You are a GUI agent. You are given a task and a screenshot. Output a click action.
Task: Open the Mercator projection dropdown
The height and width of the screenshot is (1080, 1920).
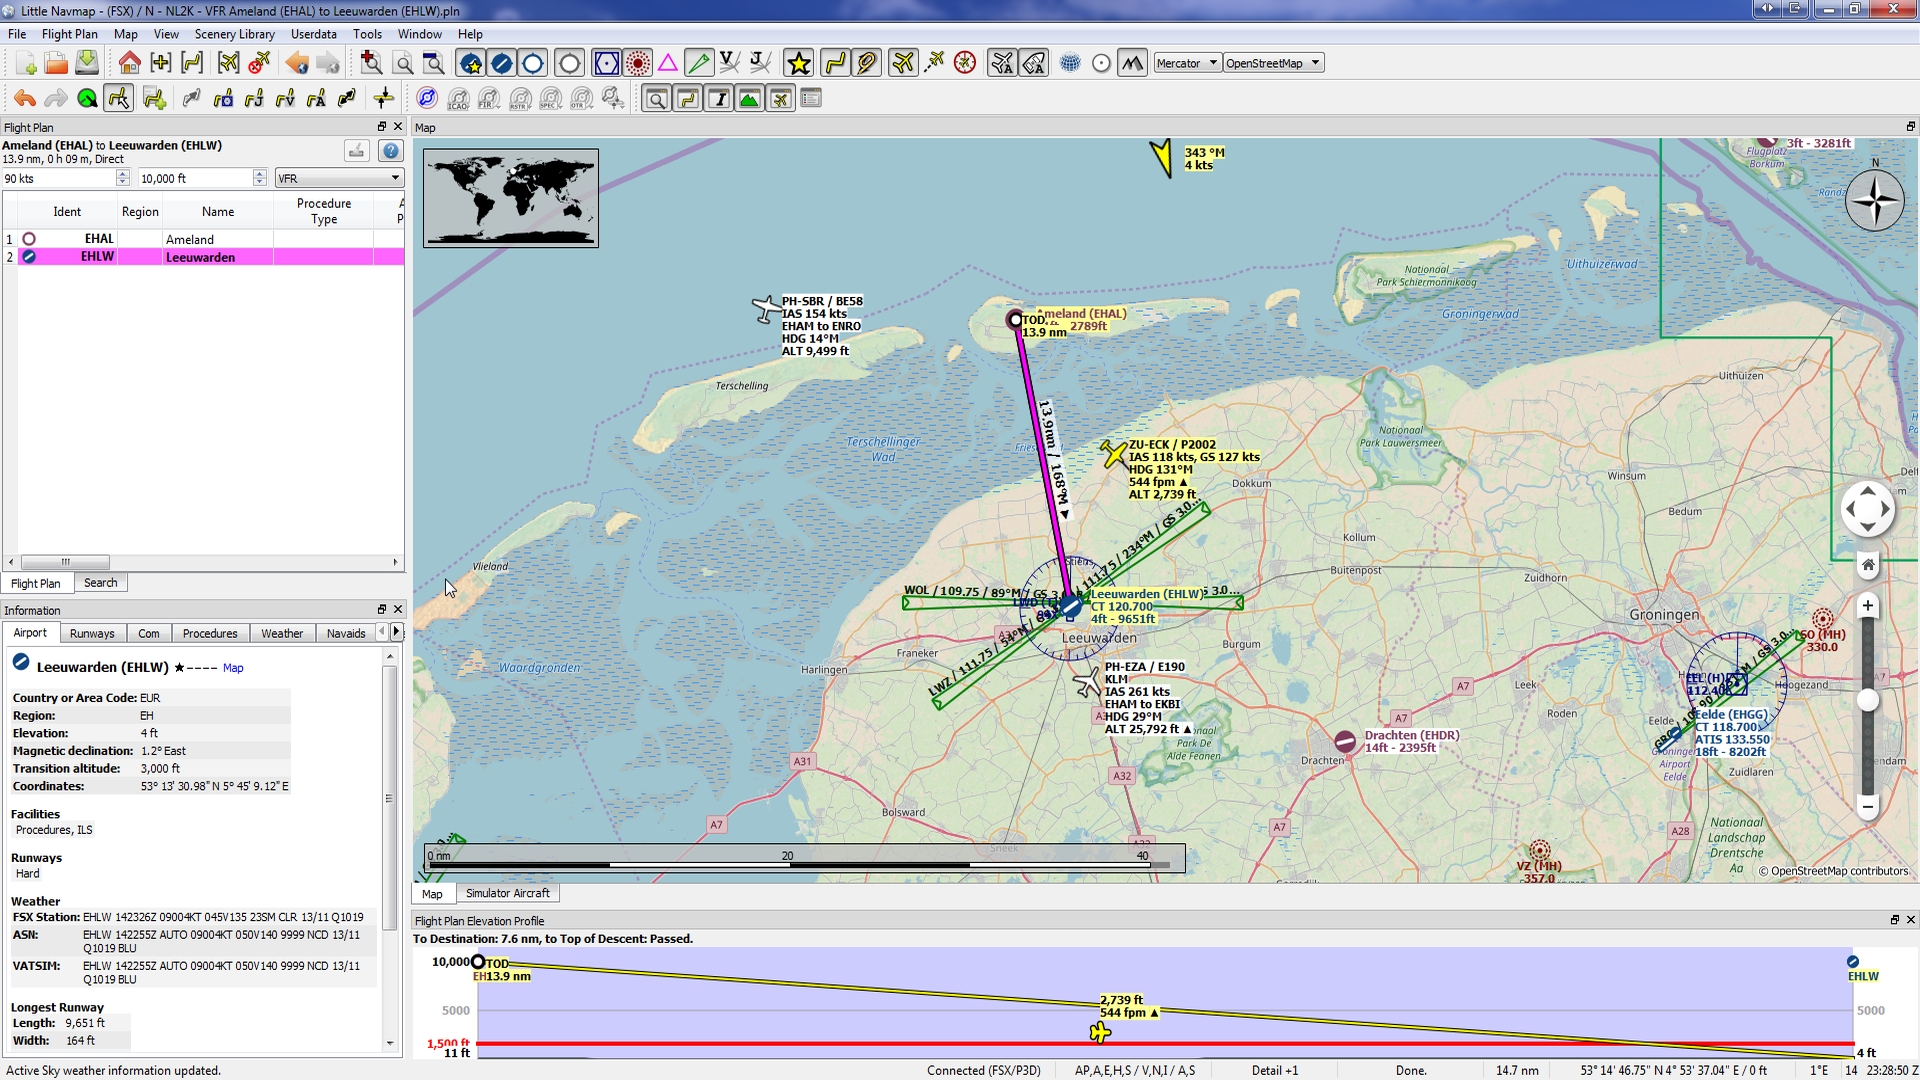(x=1187, y=63)
